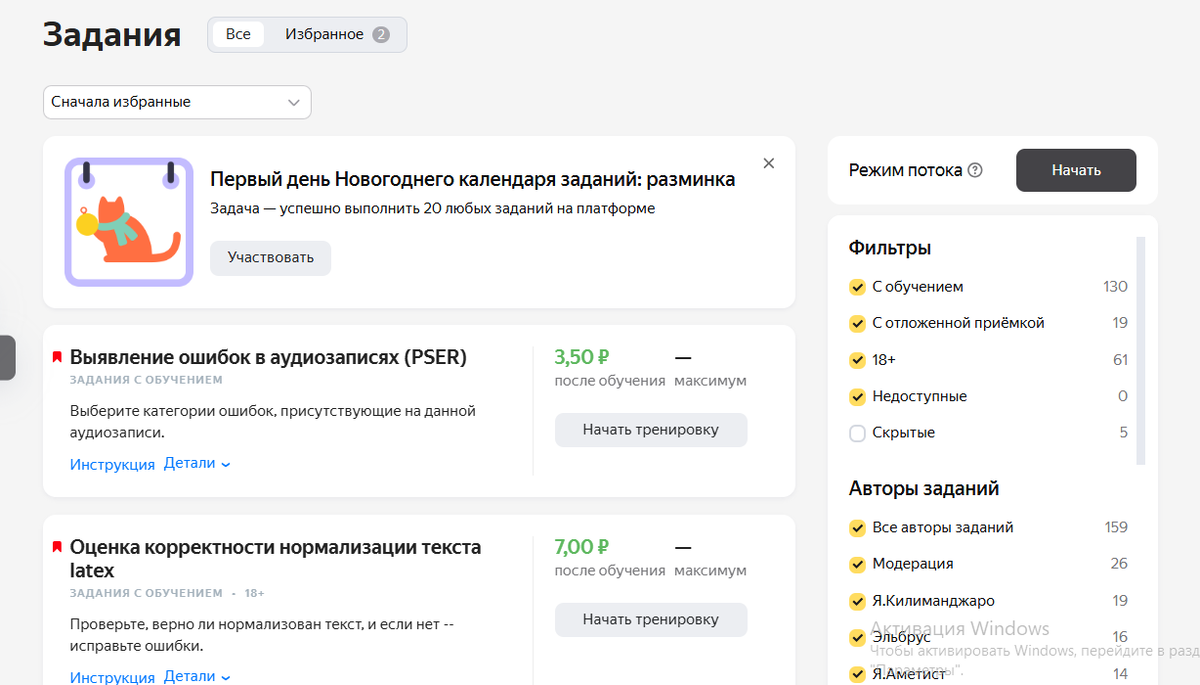Image resolution: width=1200 pixels, height=685 pixels.
Task: Click the Режим потока label
Action: 905,170
